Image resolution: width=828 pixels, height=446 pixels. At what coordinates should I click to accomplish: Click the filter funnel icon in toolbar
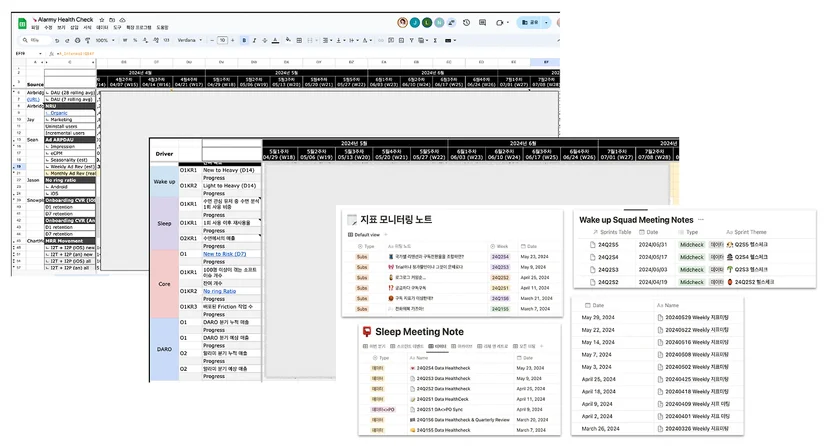(x=411, y=40)
